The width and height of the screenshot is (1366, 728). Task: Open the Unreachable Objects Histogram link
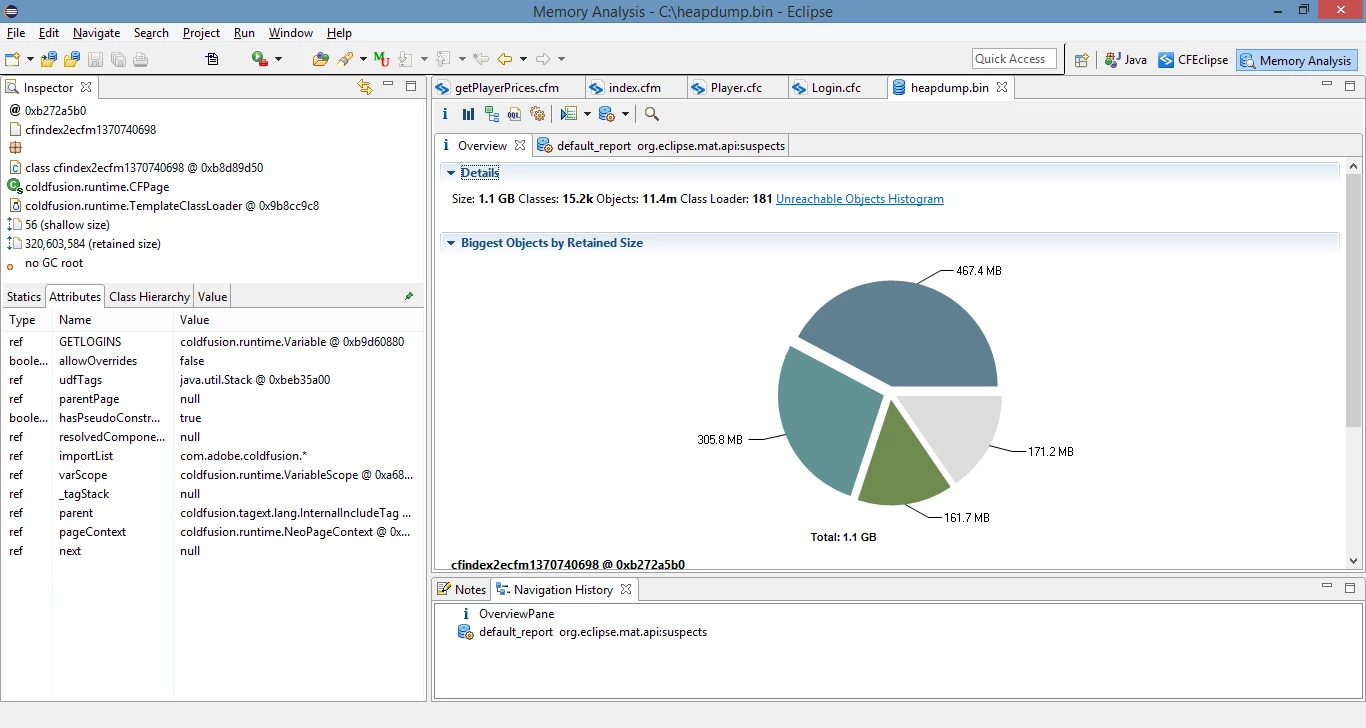[x=860, y=199]
